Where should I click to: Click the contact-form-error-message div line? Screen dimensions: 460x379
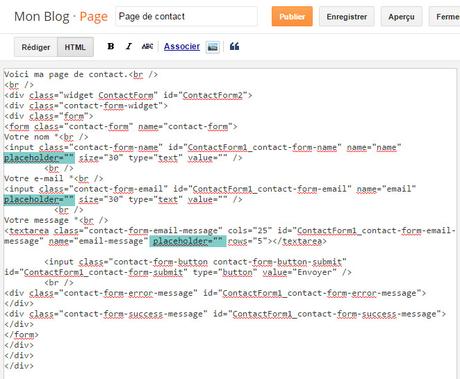point(215,293)
